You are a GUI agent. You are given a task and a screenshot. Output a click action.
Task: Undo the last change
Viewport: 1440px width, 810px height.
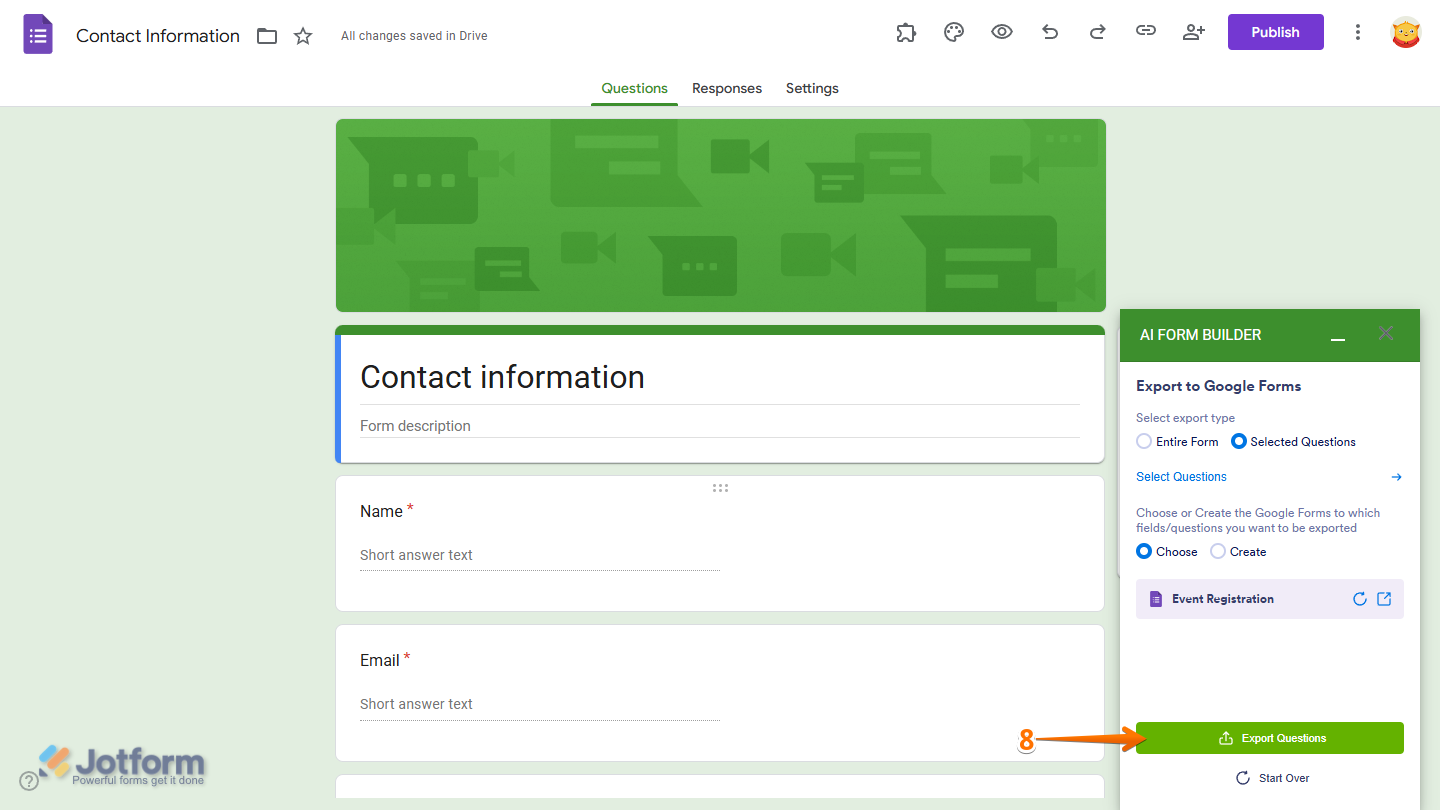(x=1049, y=32)
